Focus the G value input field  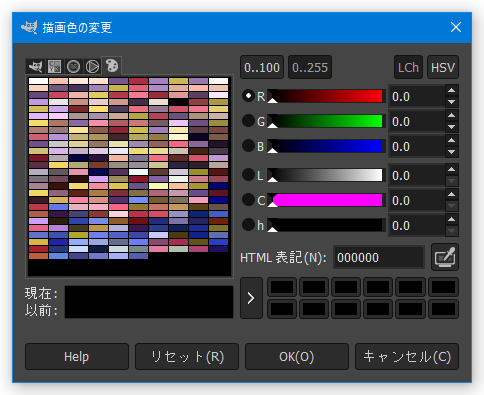coord(417,121)
